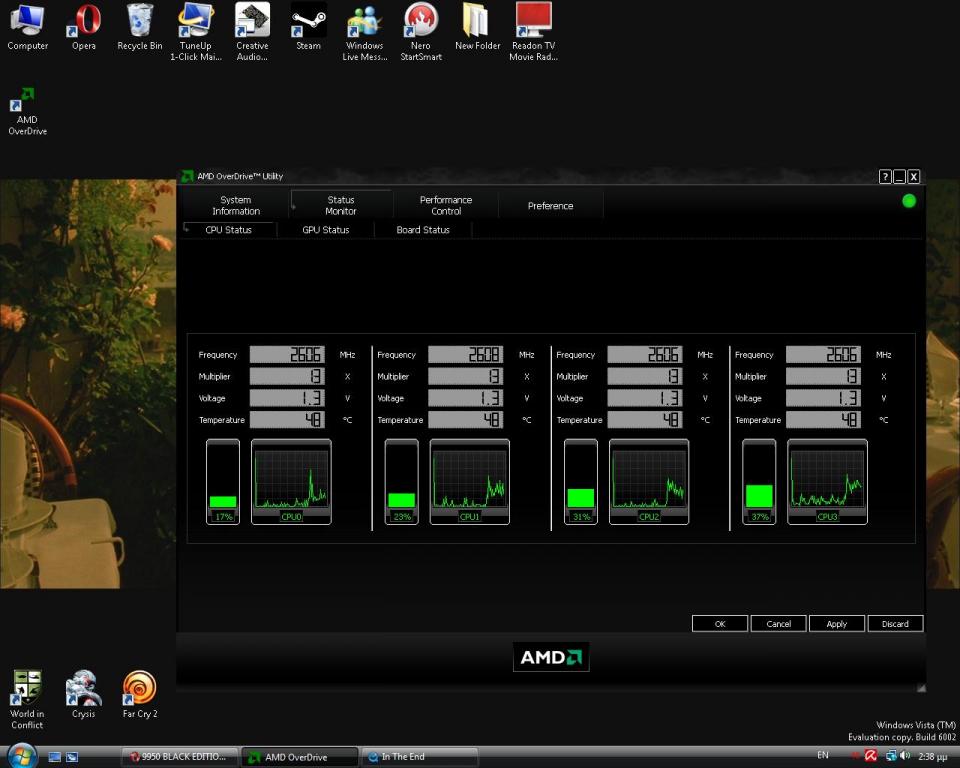Select the CPU Status sub-tab
Viewport: 960px width, 768px height.
coord(229,230)
